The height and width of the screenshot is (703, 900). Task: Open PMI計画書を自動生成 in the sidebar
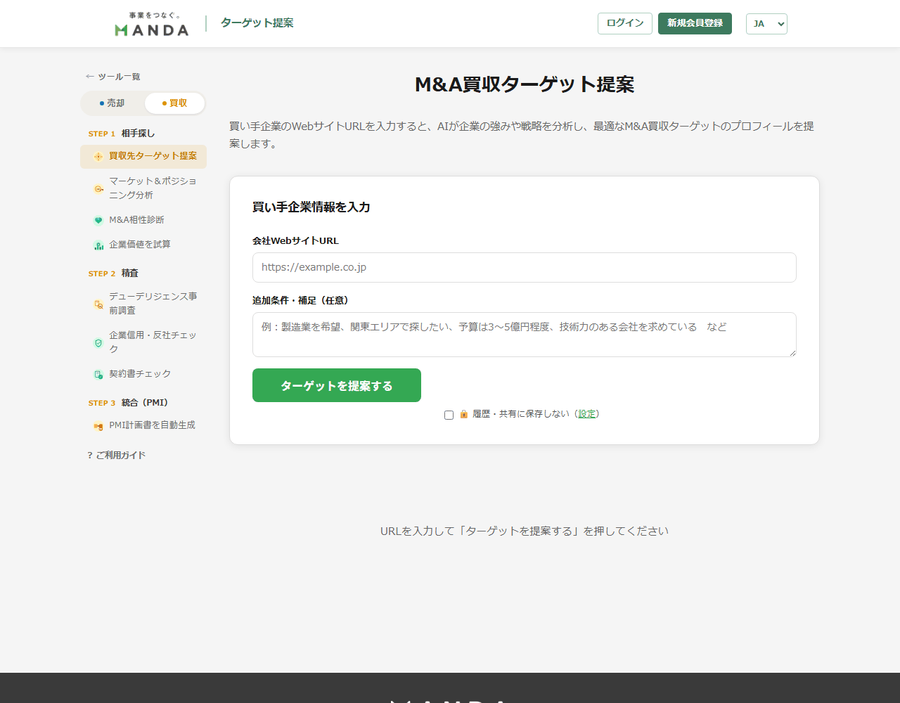143,425
